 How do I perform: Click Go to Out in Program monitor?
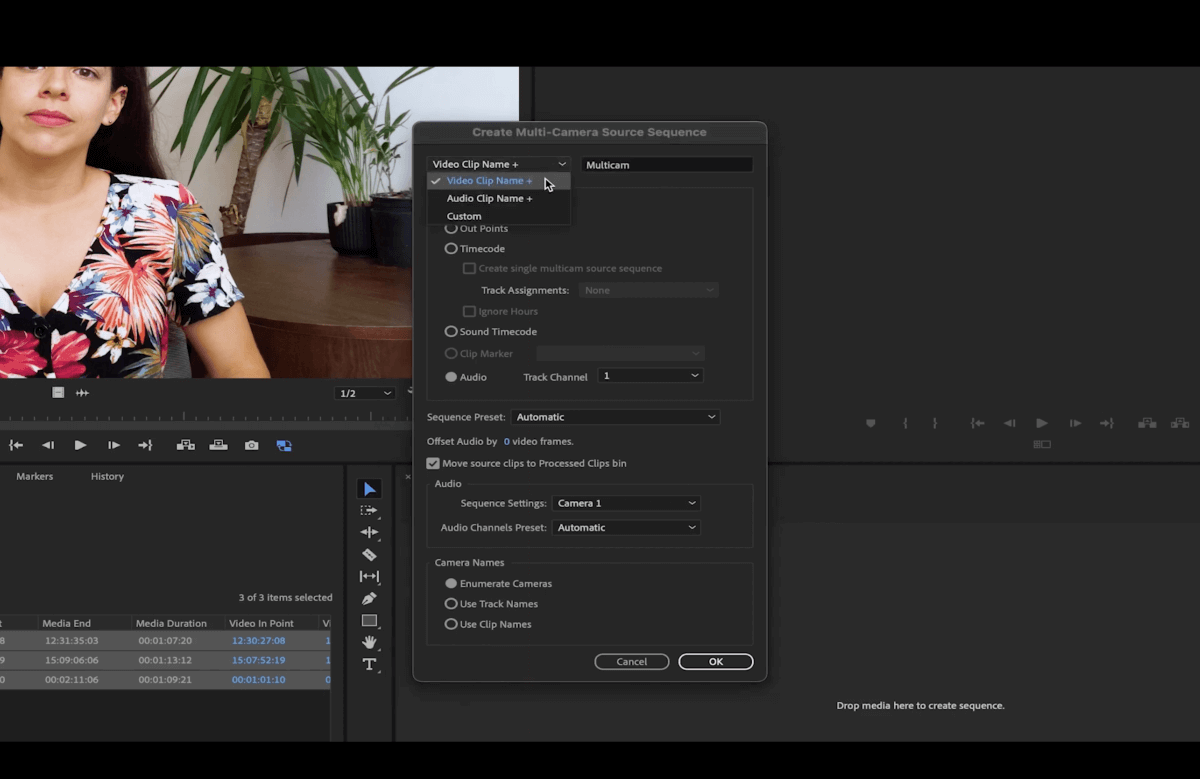click(1107, 423)
